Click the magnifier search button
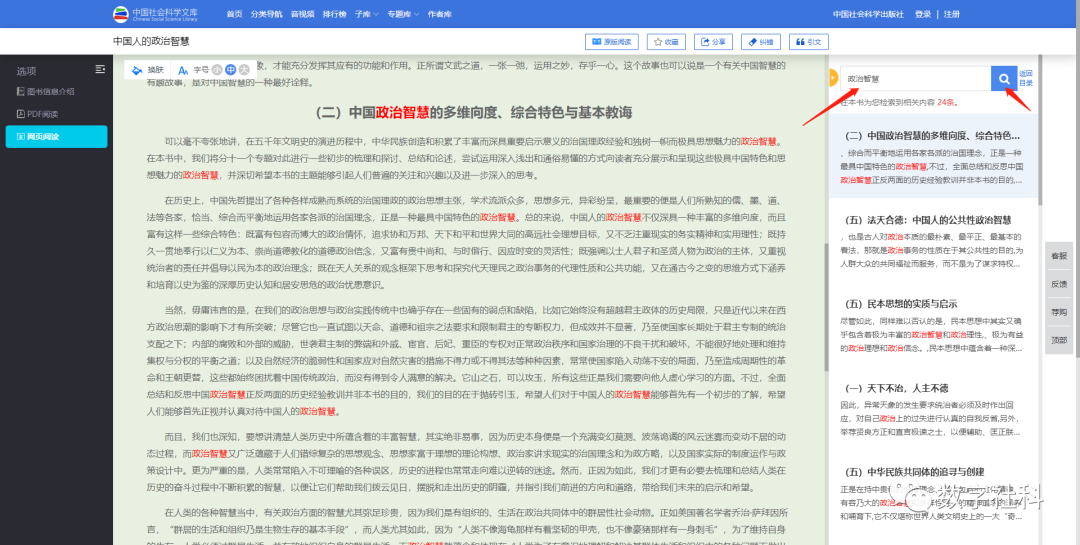 pos(1003,79)
